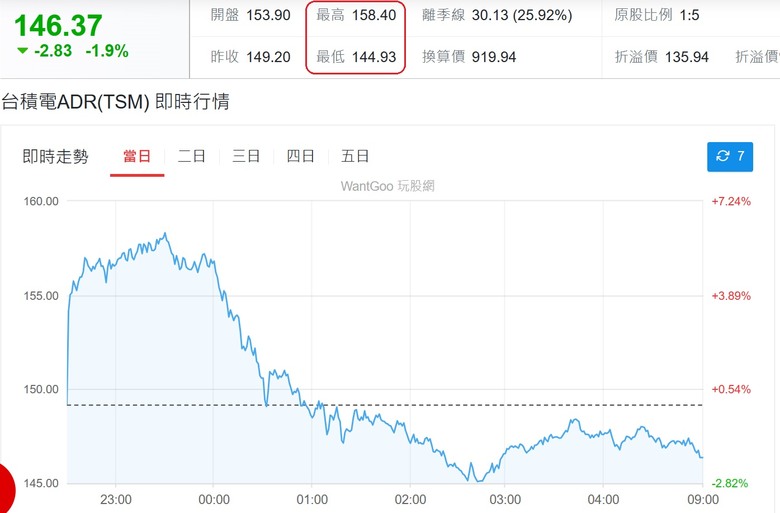
Task: Click the 昨收 149.20 field
Action: click(250, 57)
